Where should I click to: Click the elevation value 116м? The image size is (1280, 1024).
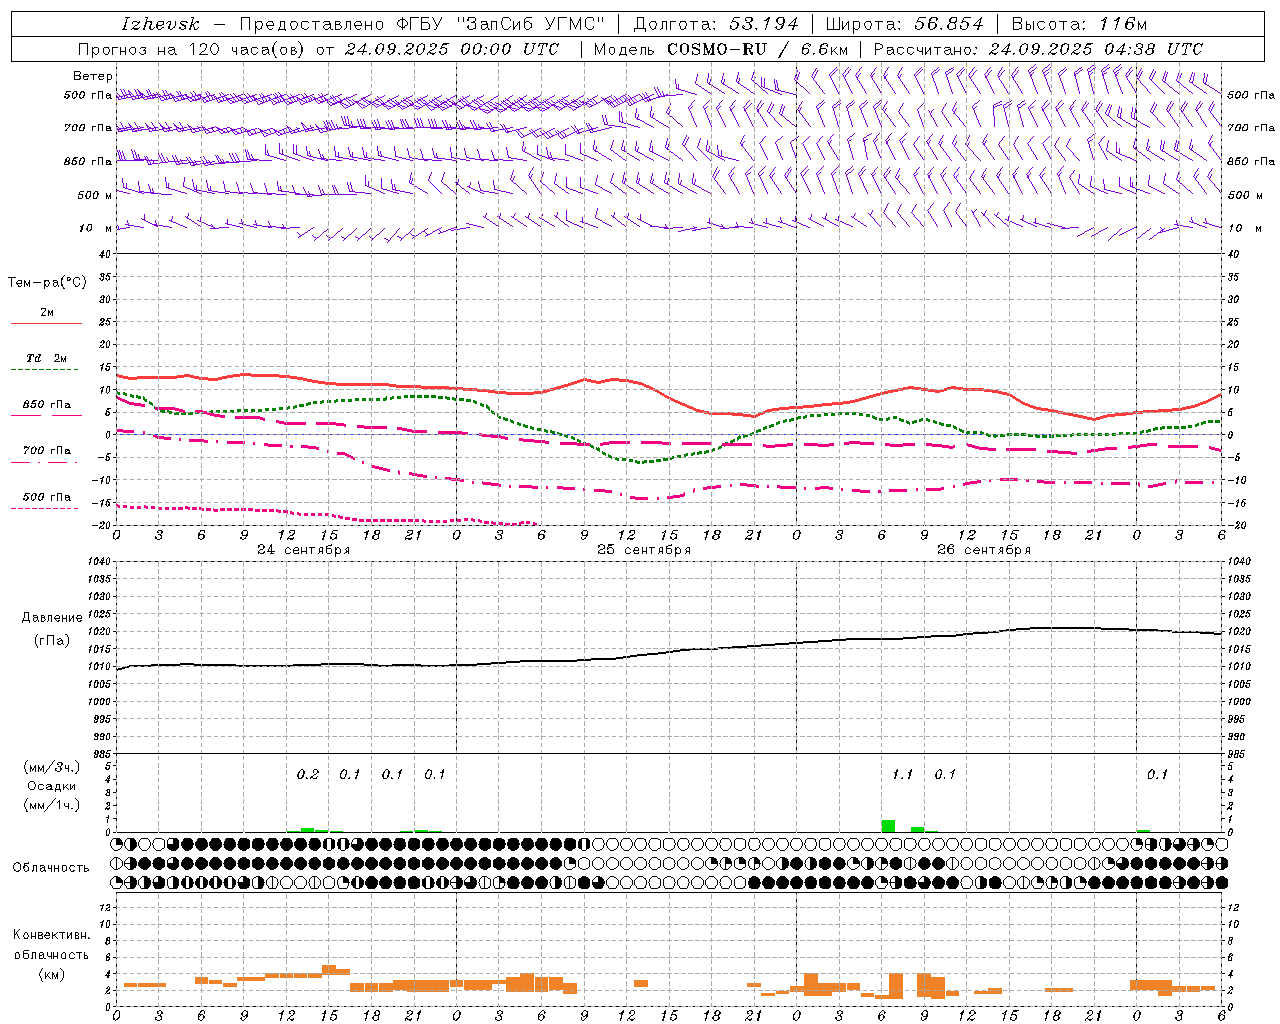[x=1123, y=24]
